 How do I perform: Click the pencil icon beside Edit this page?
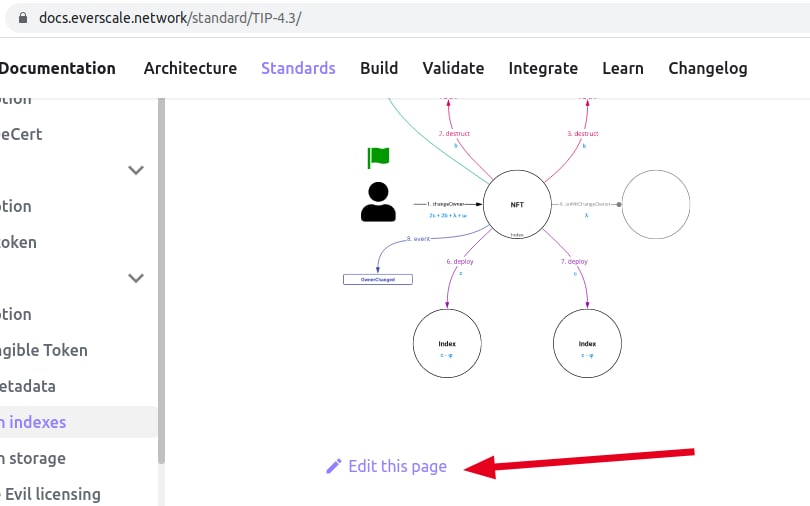coord(334,466)
